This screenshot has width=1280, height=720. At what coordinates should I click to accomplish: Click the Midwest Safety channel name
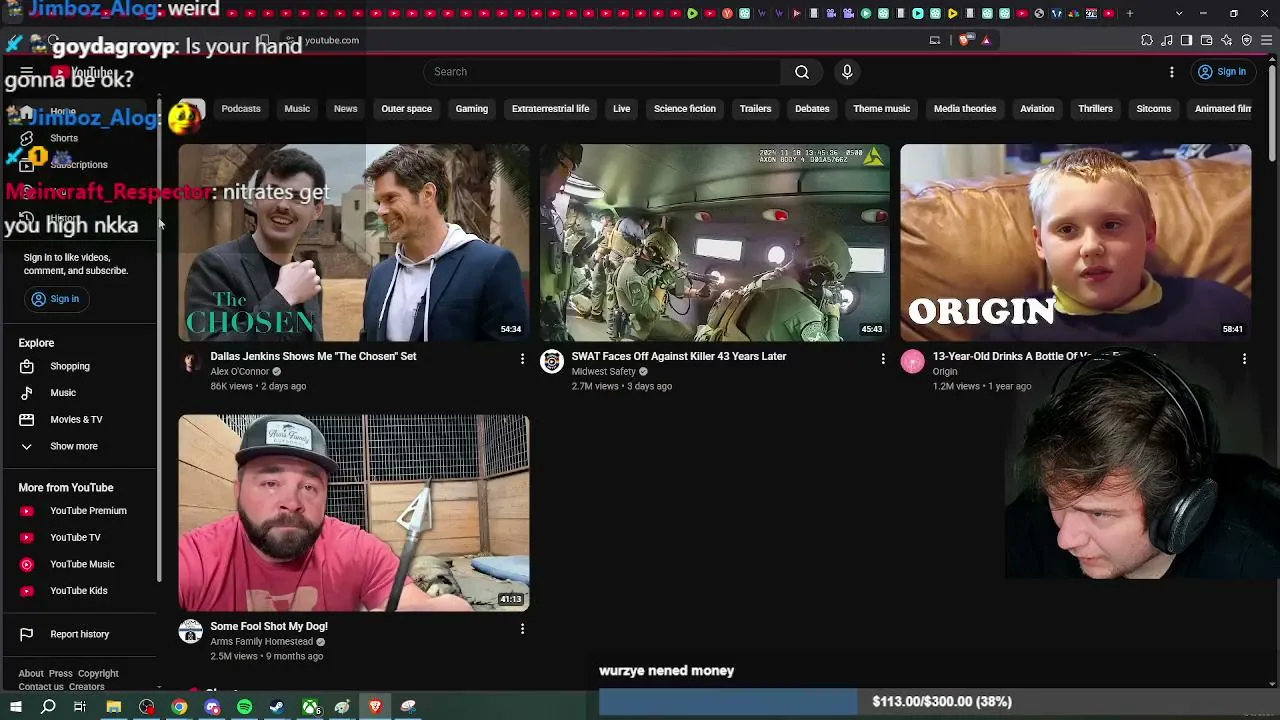[604, 372]
